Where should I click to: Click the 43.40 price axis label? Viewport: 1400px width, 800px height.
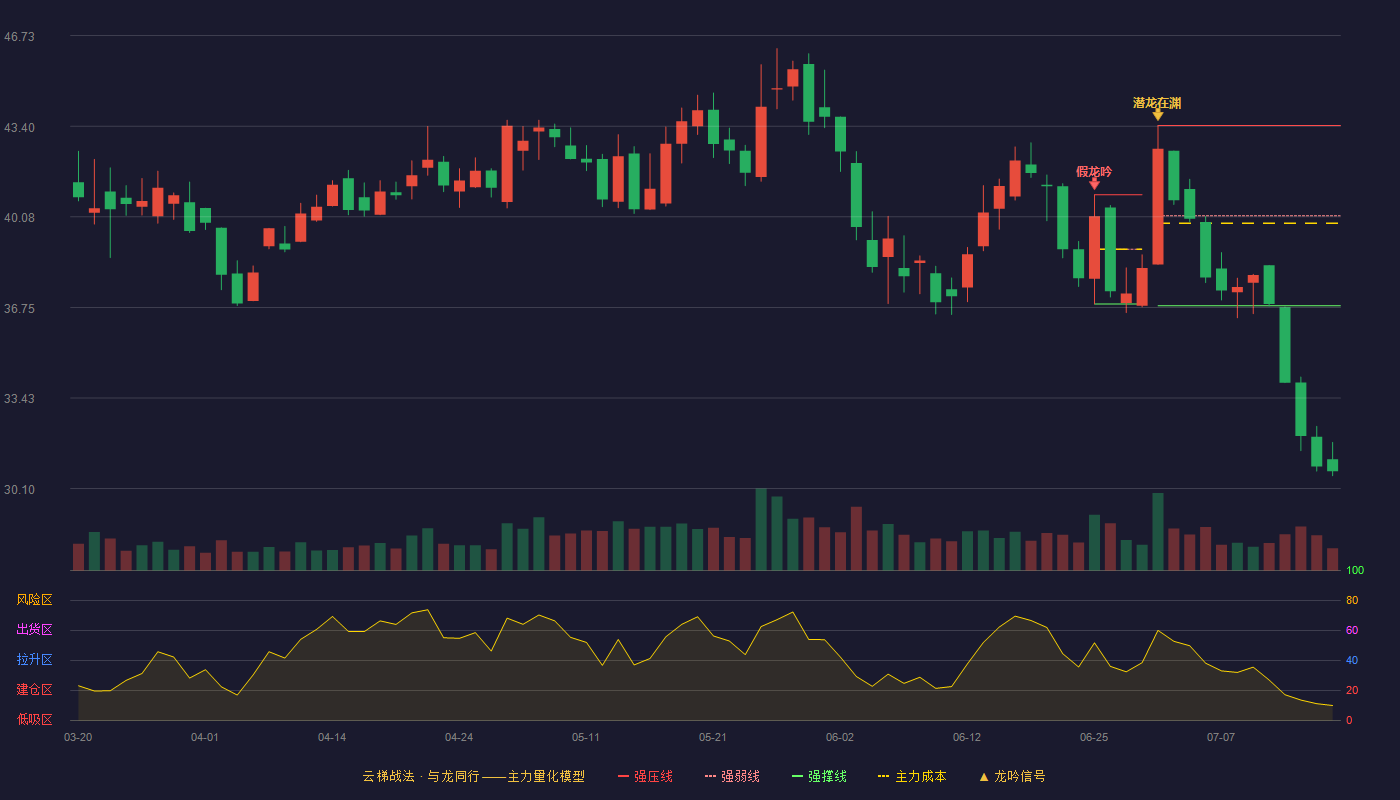(20, 127)
